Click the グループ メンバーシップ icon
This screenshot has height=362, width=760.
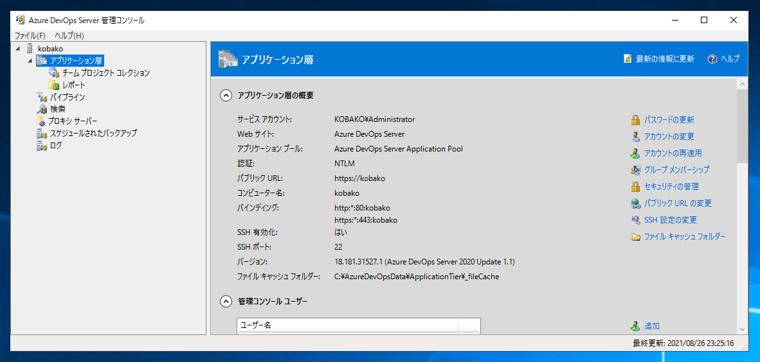pos(635,170)
